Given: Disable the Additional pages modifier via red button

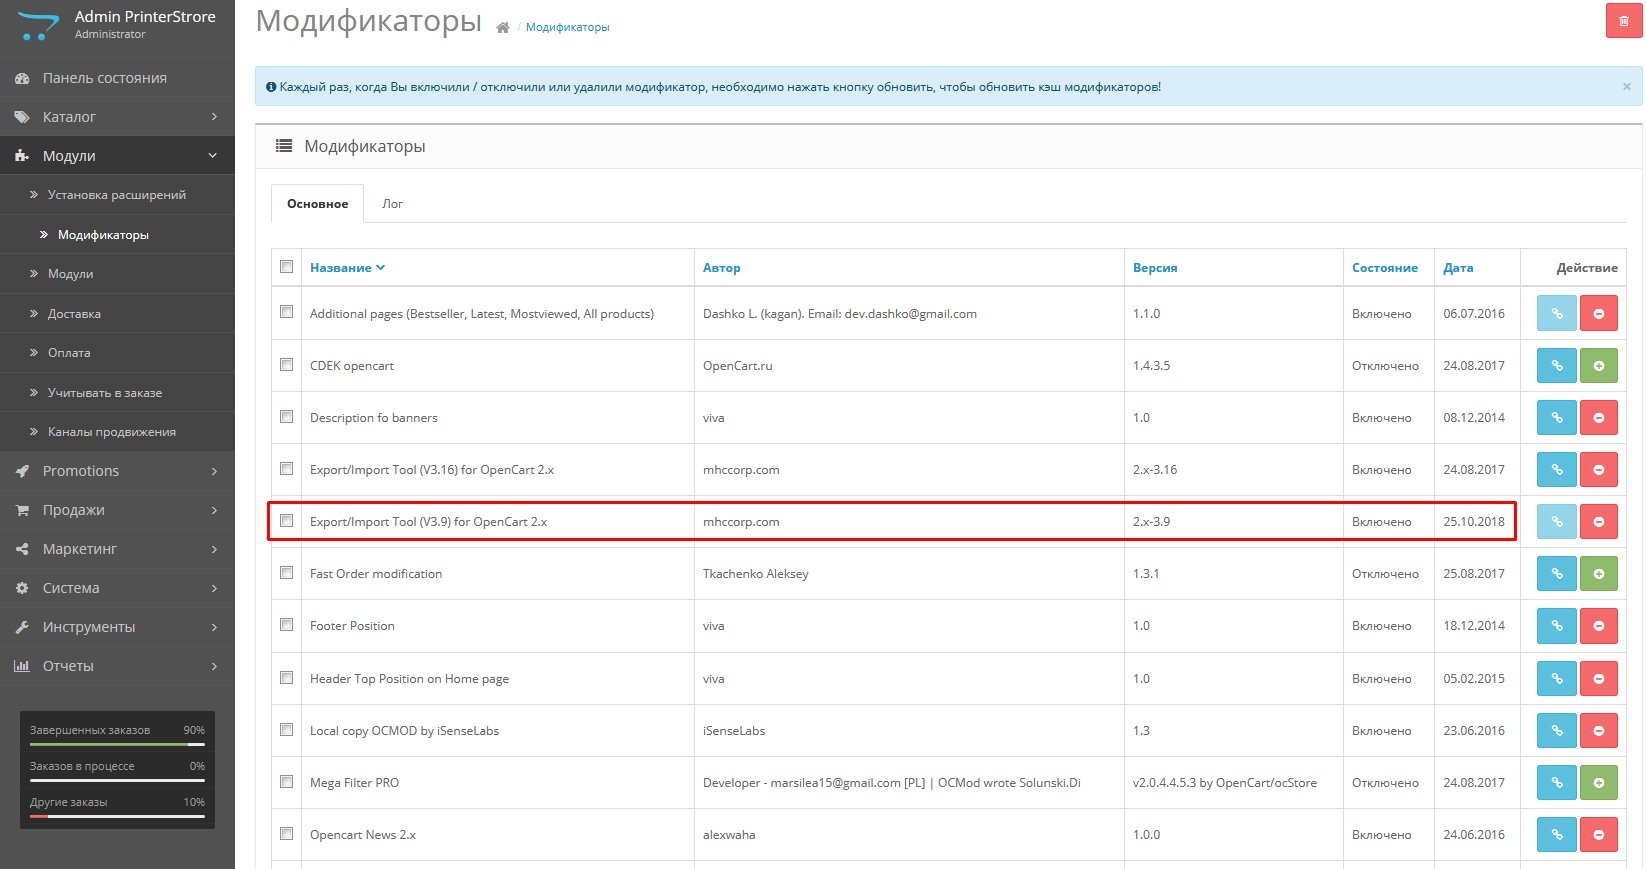Looking at the screenshot, I should pos(1598,313).
